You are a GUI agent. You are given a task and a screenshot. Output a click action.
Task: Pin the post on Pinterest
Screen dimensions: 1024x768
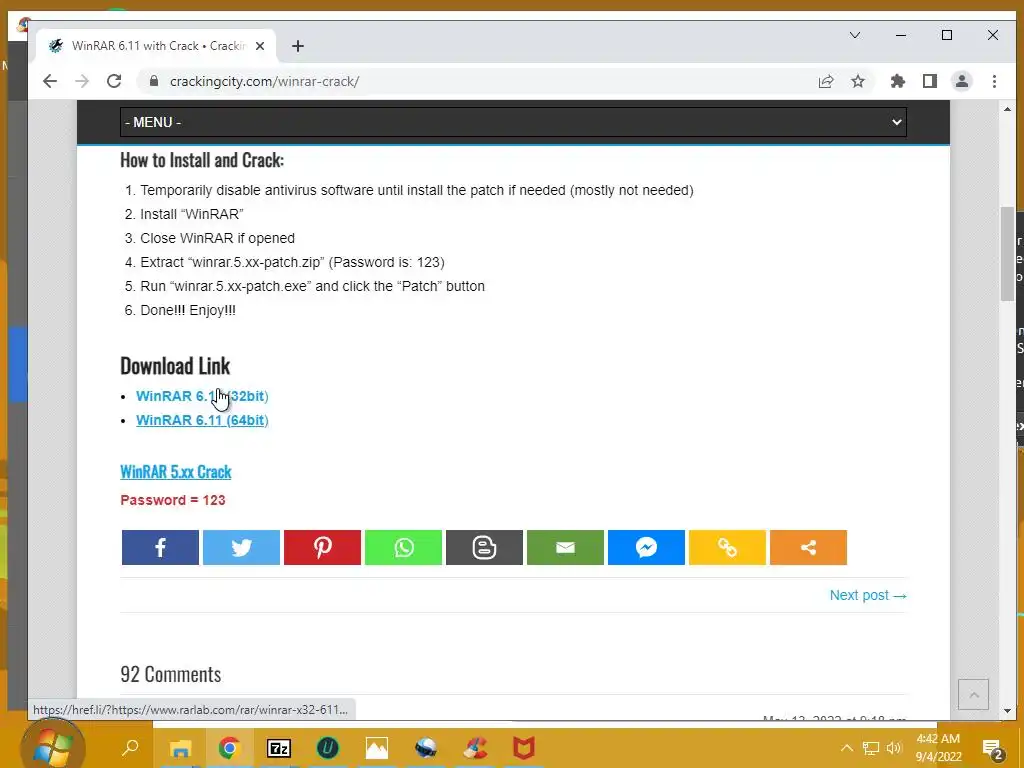pos(322,547)
